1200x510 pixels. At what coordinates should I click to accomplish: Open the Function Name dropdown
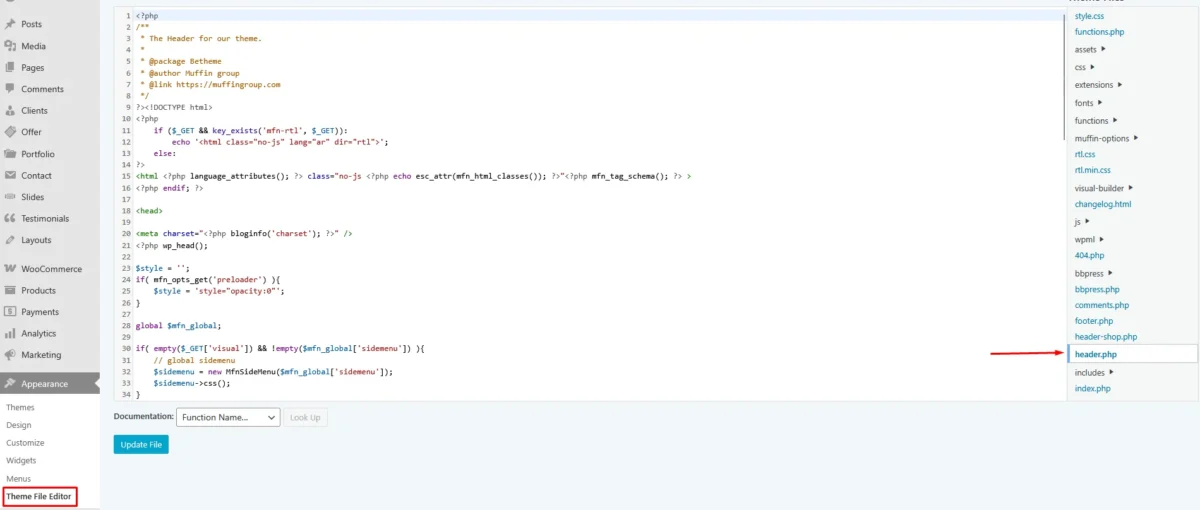228,417
